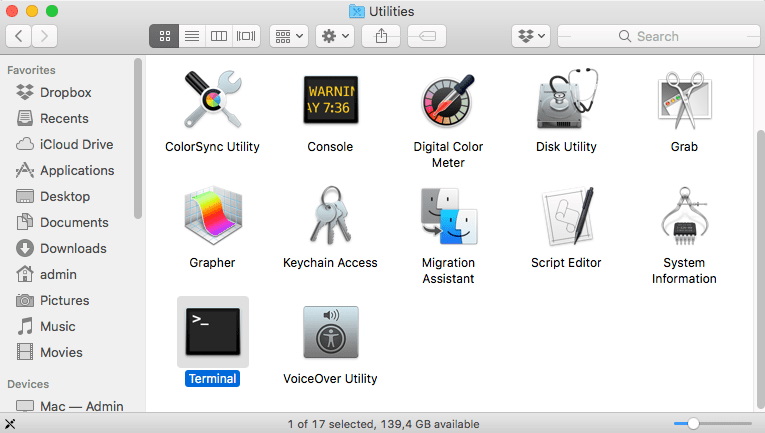Select the Migration Assistant icon
The height and width of the screenshot is (433, 765).
(449, 216)
